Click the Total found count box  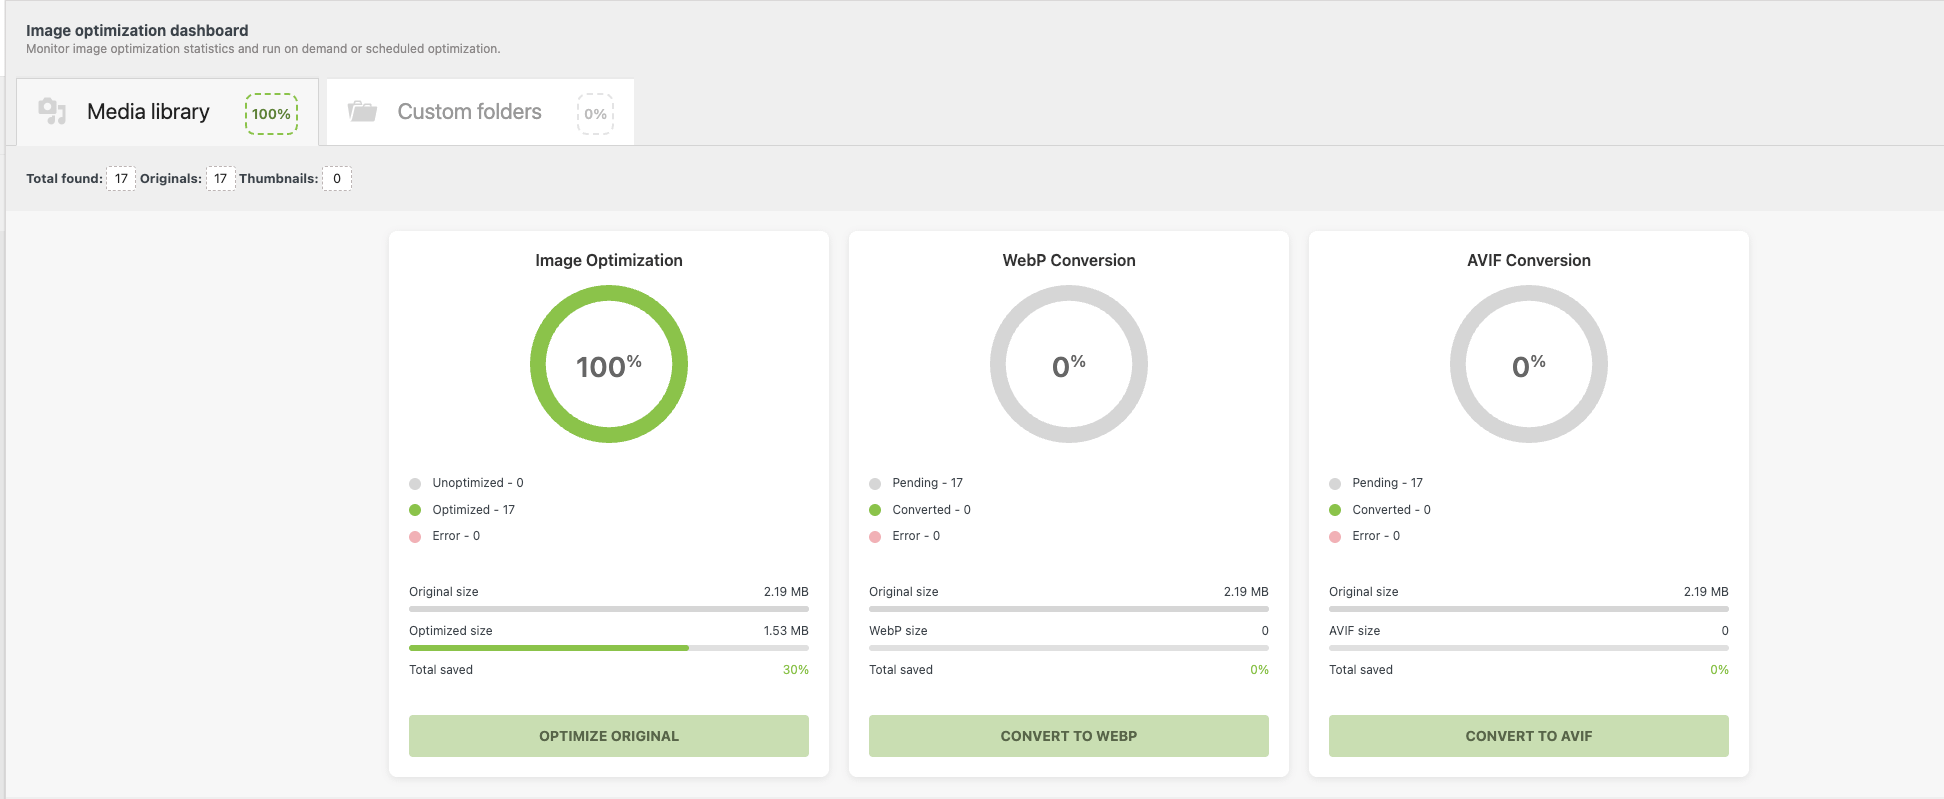(x=121, y=179)
